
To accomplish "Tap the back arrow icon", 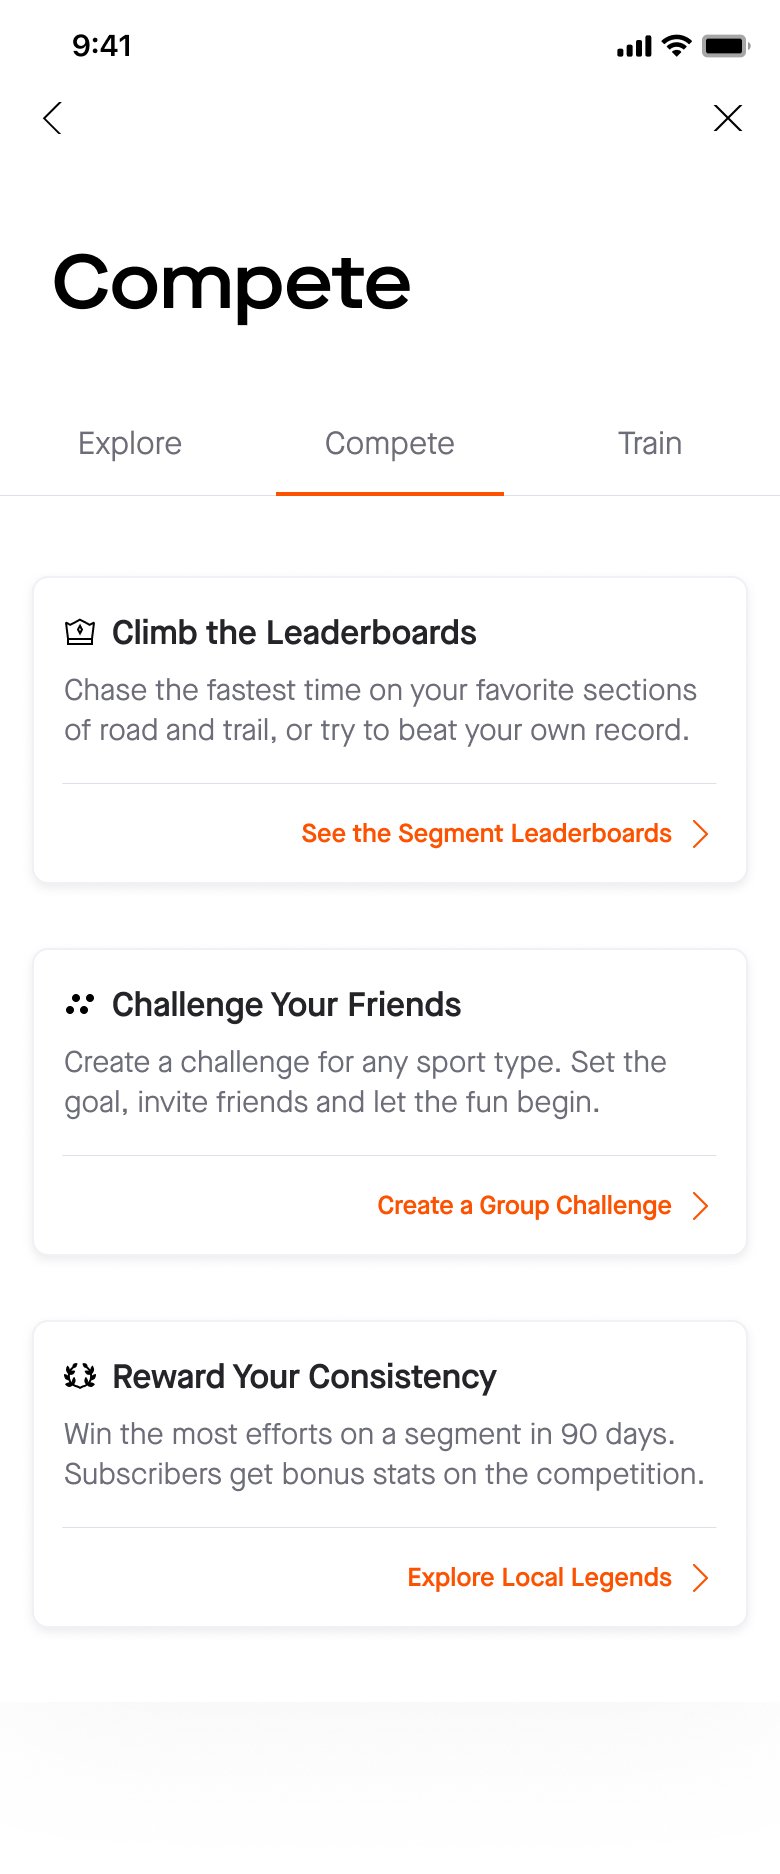I will click(x=53, y=118).
